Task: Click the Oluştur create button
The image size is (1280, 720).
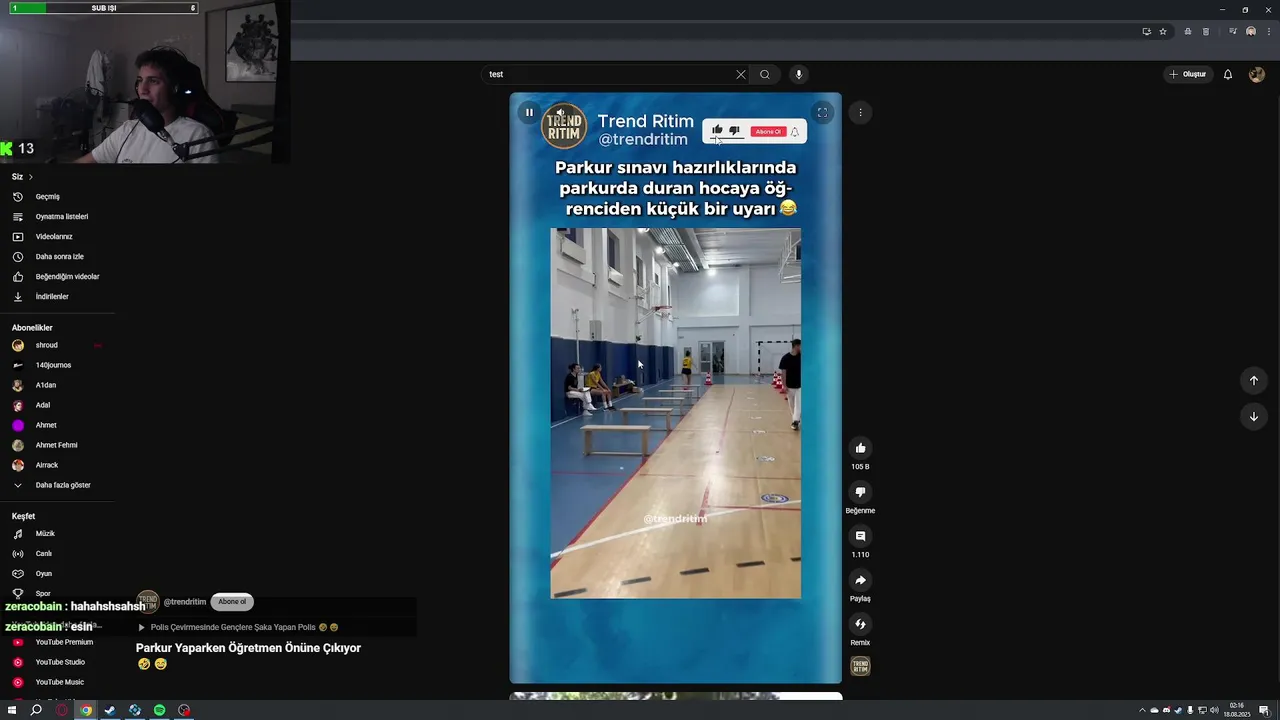Action: coord(1188,74)
